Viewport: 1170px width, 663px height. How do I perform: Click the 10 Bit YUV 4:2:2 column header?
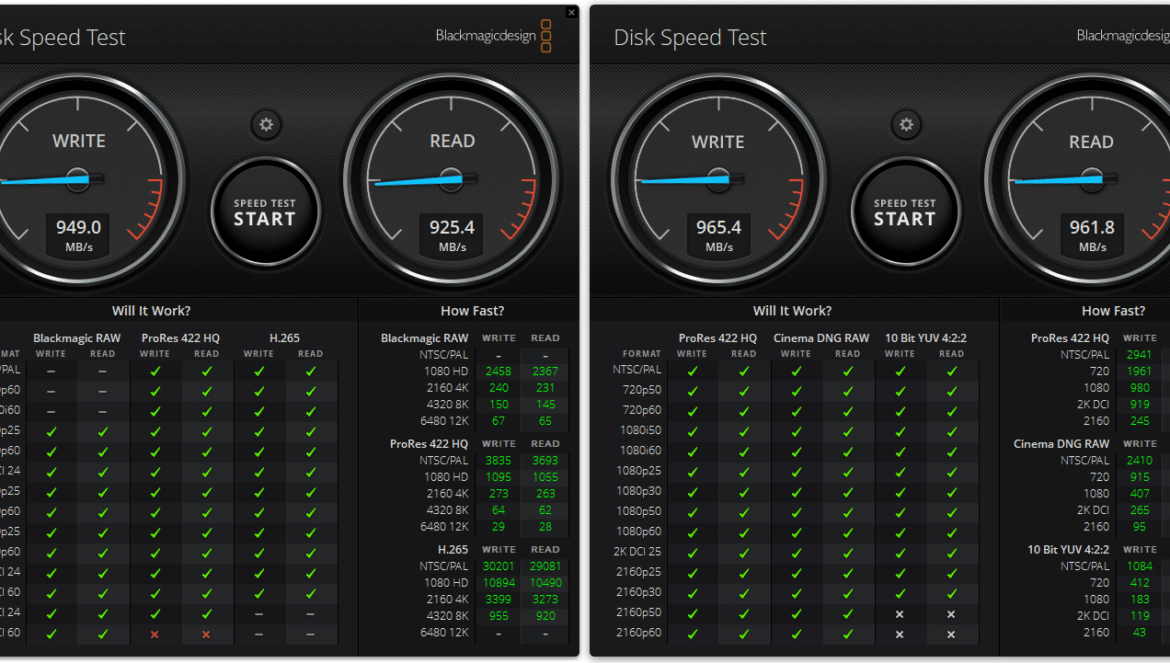925,338
